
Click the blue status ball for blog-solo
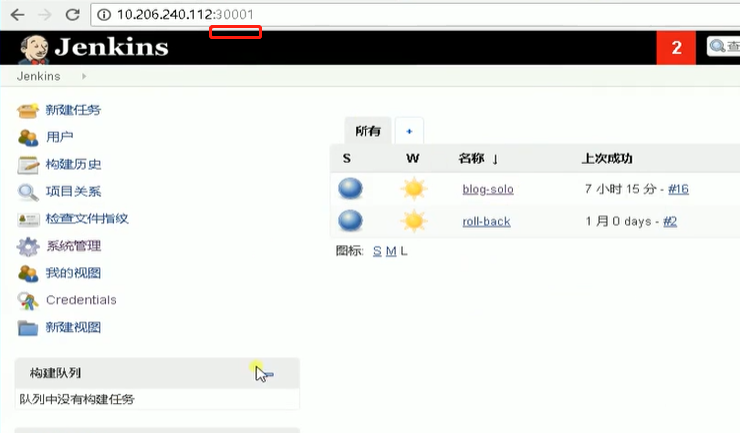pyautogui.click(x=350, y=188)
